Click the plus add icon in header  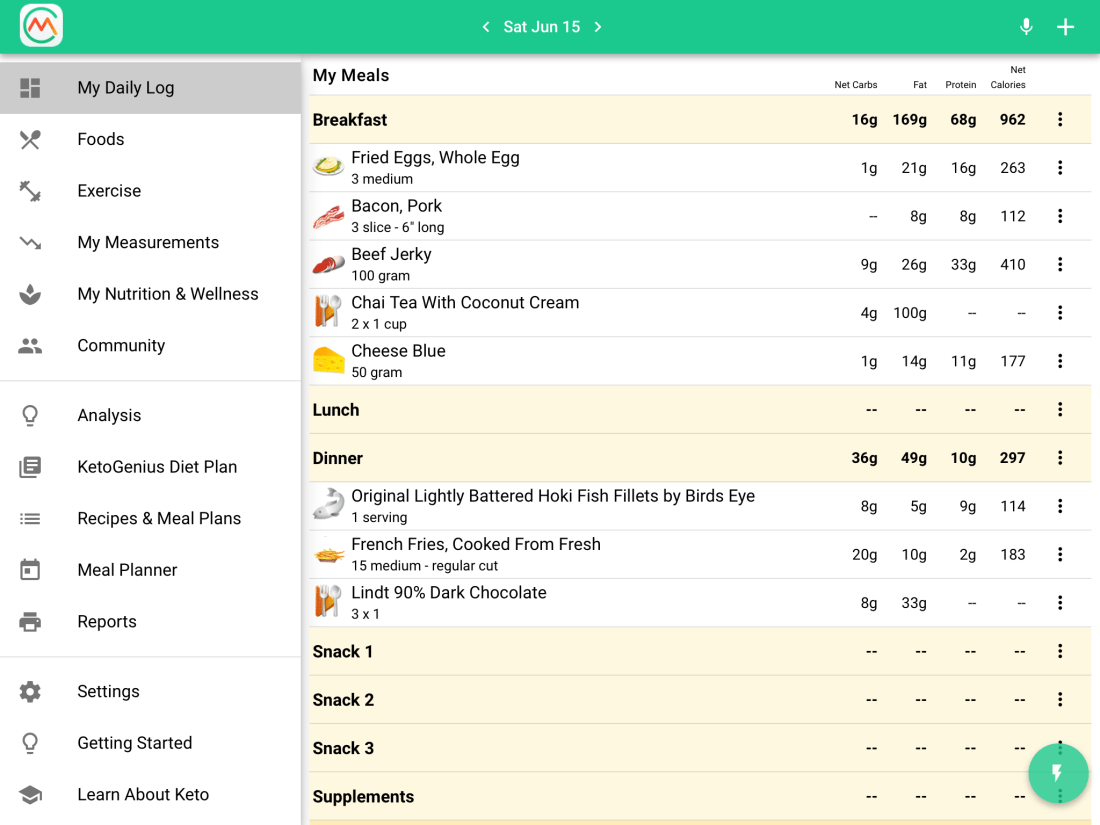coord(1066,27)
